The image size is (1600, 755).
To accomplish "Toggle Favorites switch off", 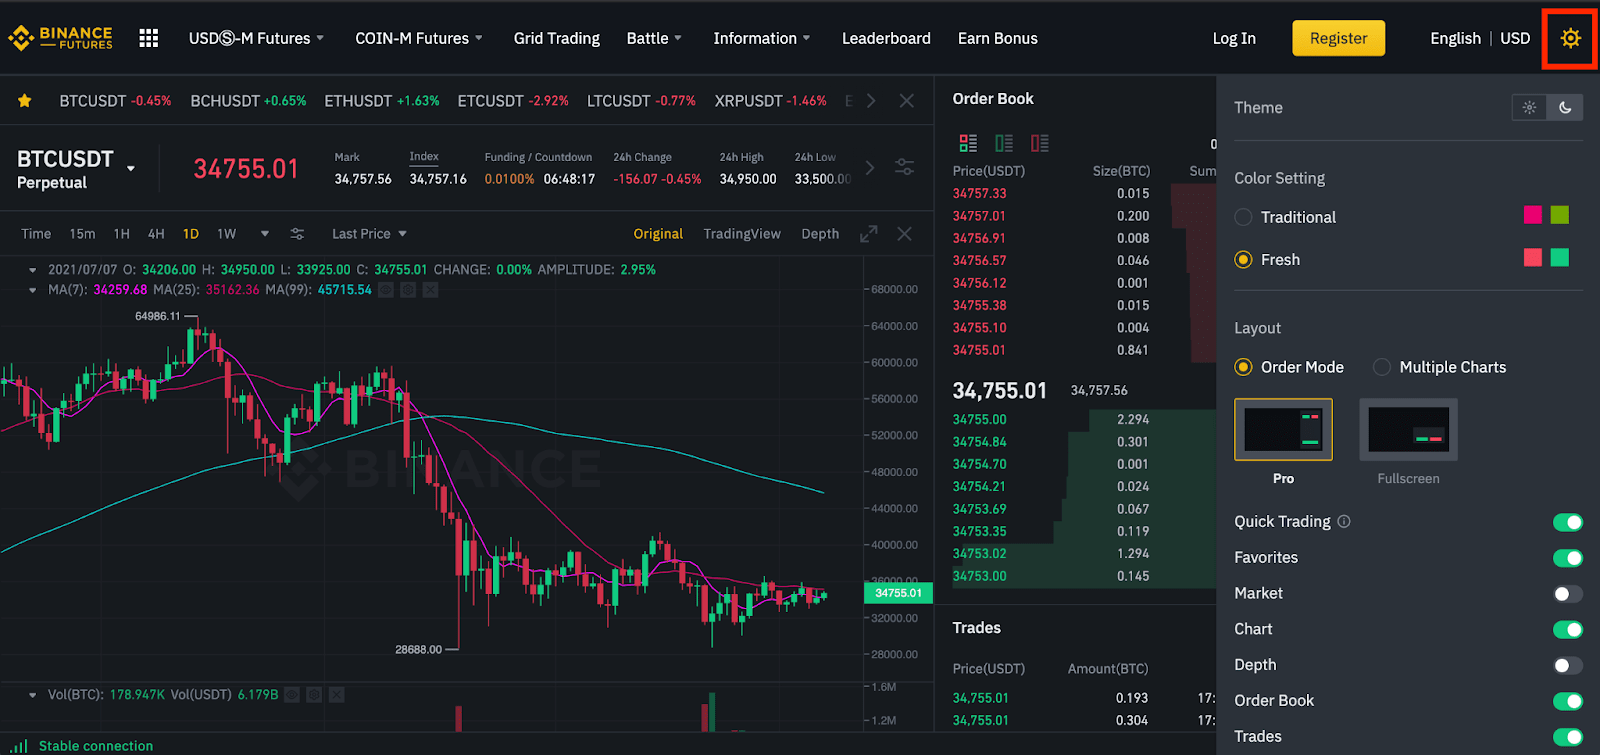I will click(x=1568, y=558).
